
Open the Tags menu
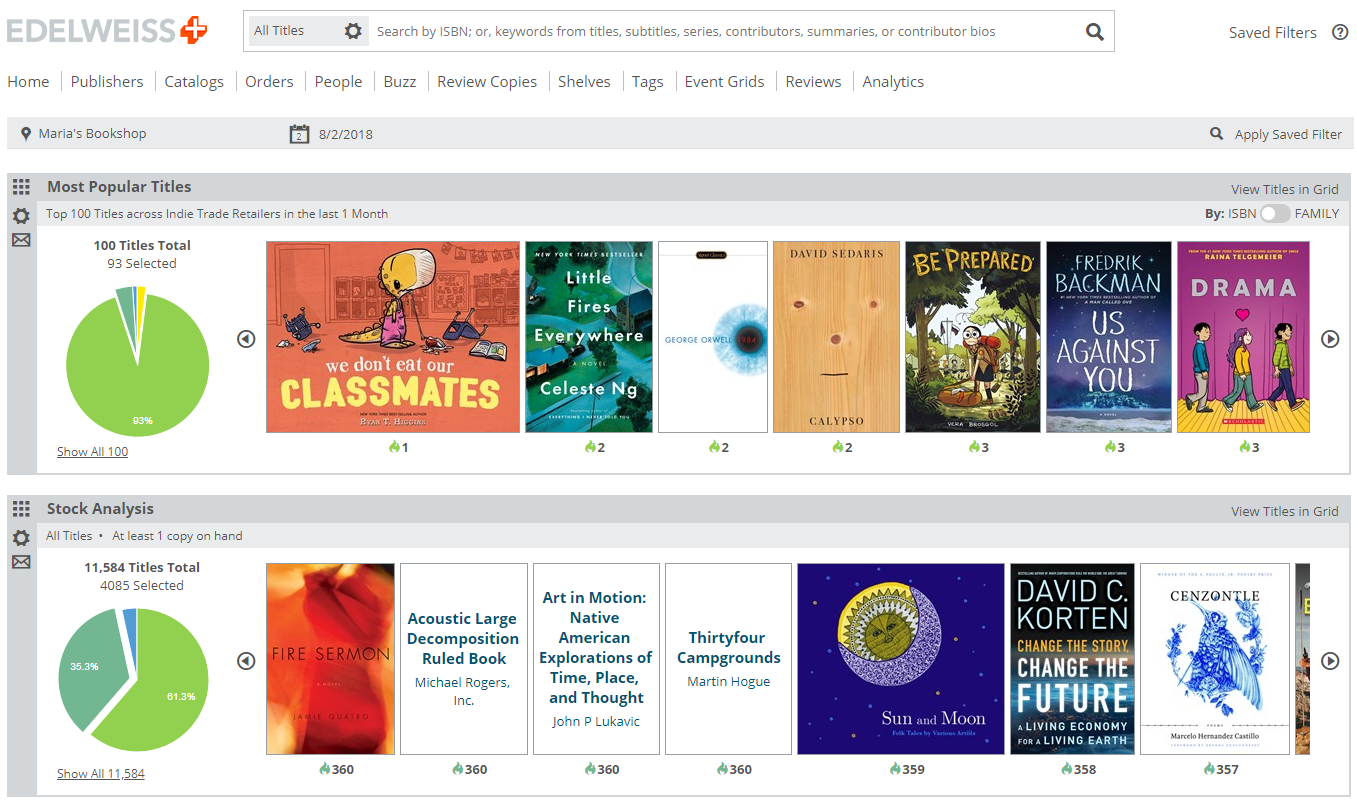click(648, 82)
